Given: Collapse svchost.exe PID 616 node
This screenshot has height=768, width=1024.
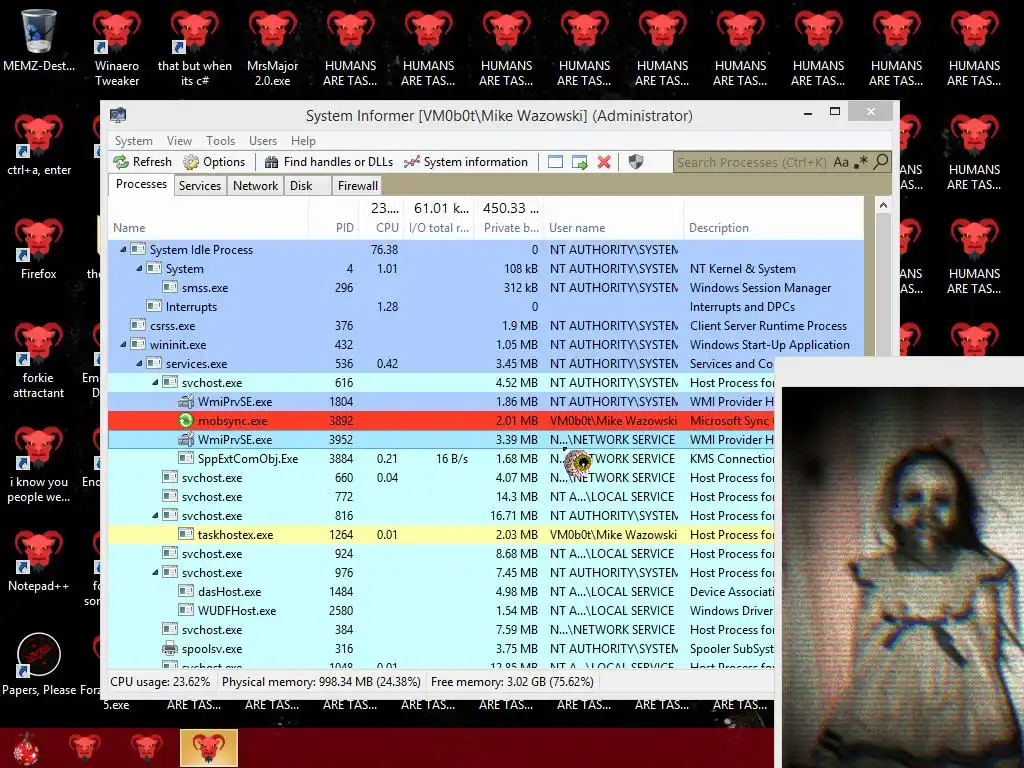Looking at the screenshot, I should pos(155,382).
